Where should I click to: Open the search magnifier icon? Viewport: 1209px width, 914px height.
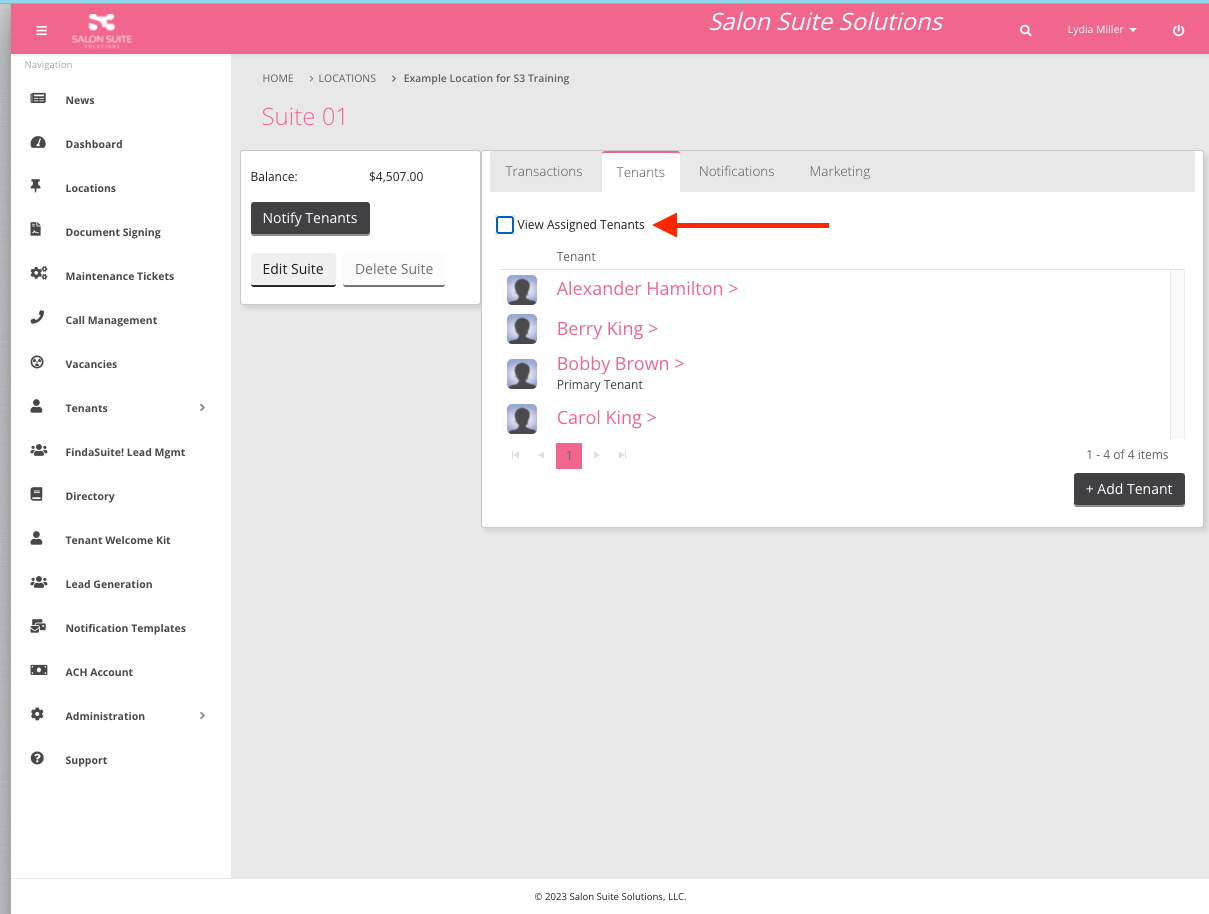point(1025,31)
